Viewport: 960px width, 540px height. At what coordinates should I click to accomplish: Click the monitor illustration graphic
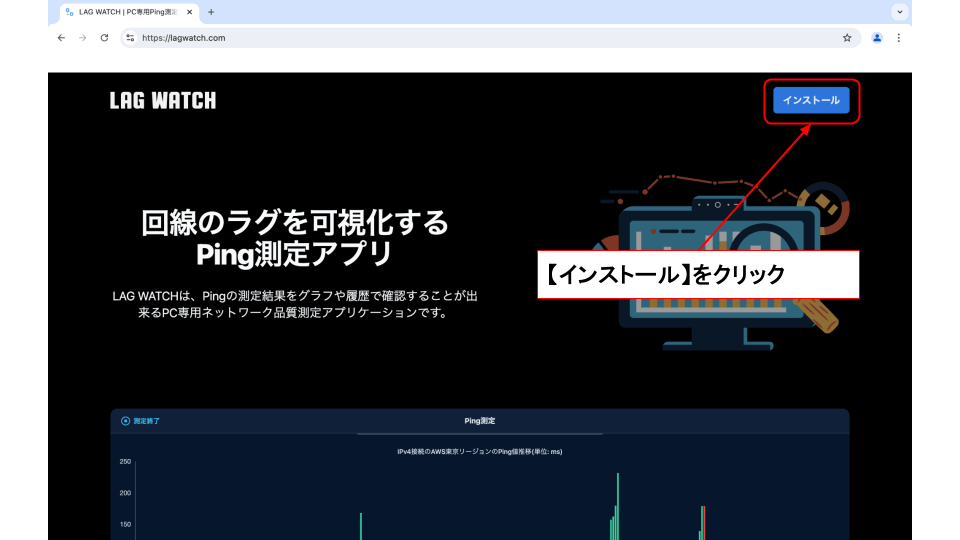point(710,270)
